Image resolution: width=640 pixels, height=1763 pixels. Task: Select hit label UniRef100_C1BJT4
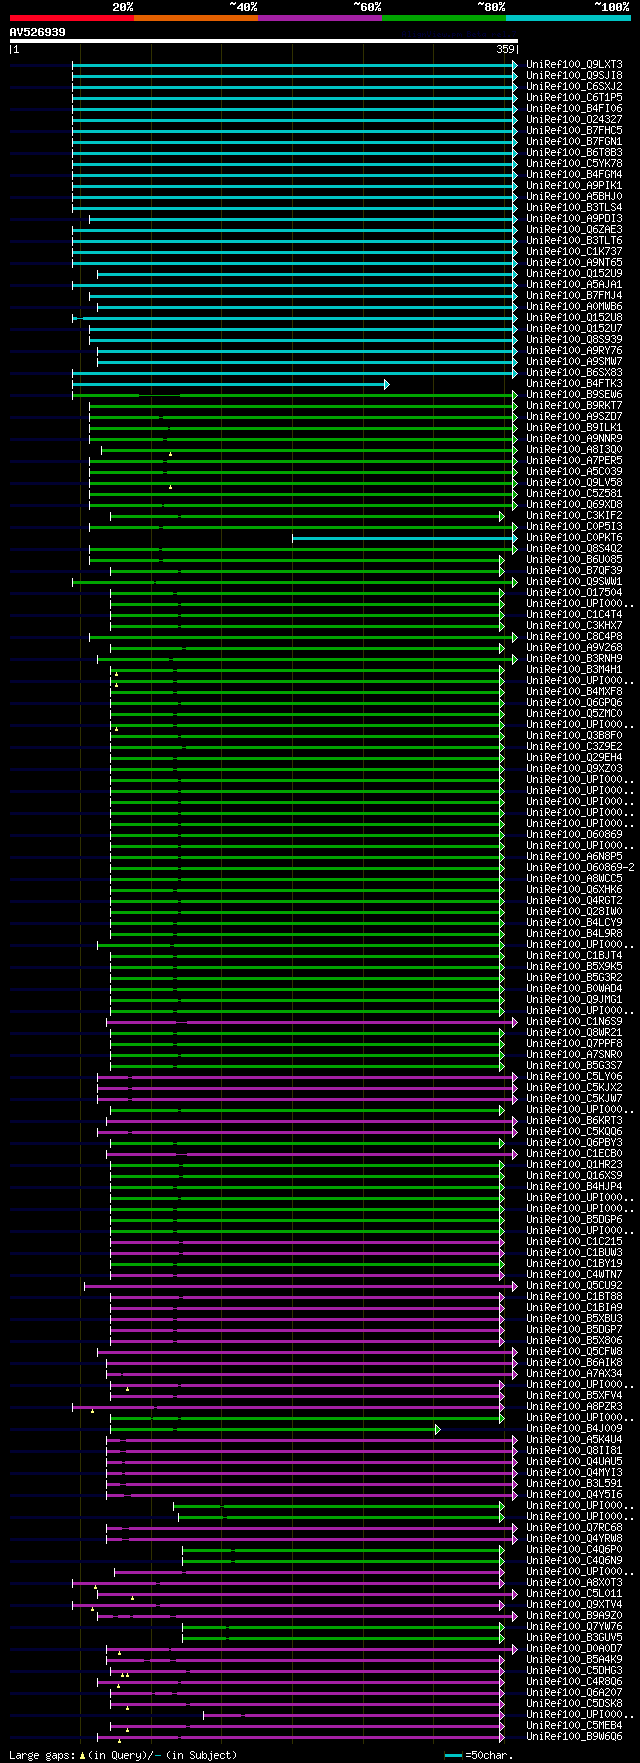[574, 956]
